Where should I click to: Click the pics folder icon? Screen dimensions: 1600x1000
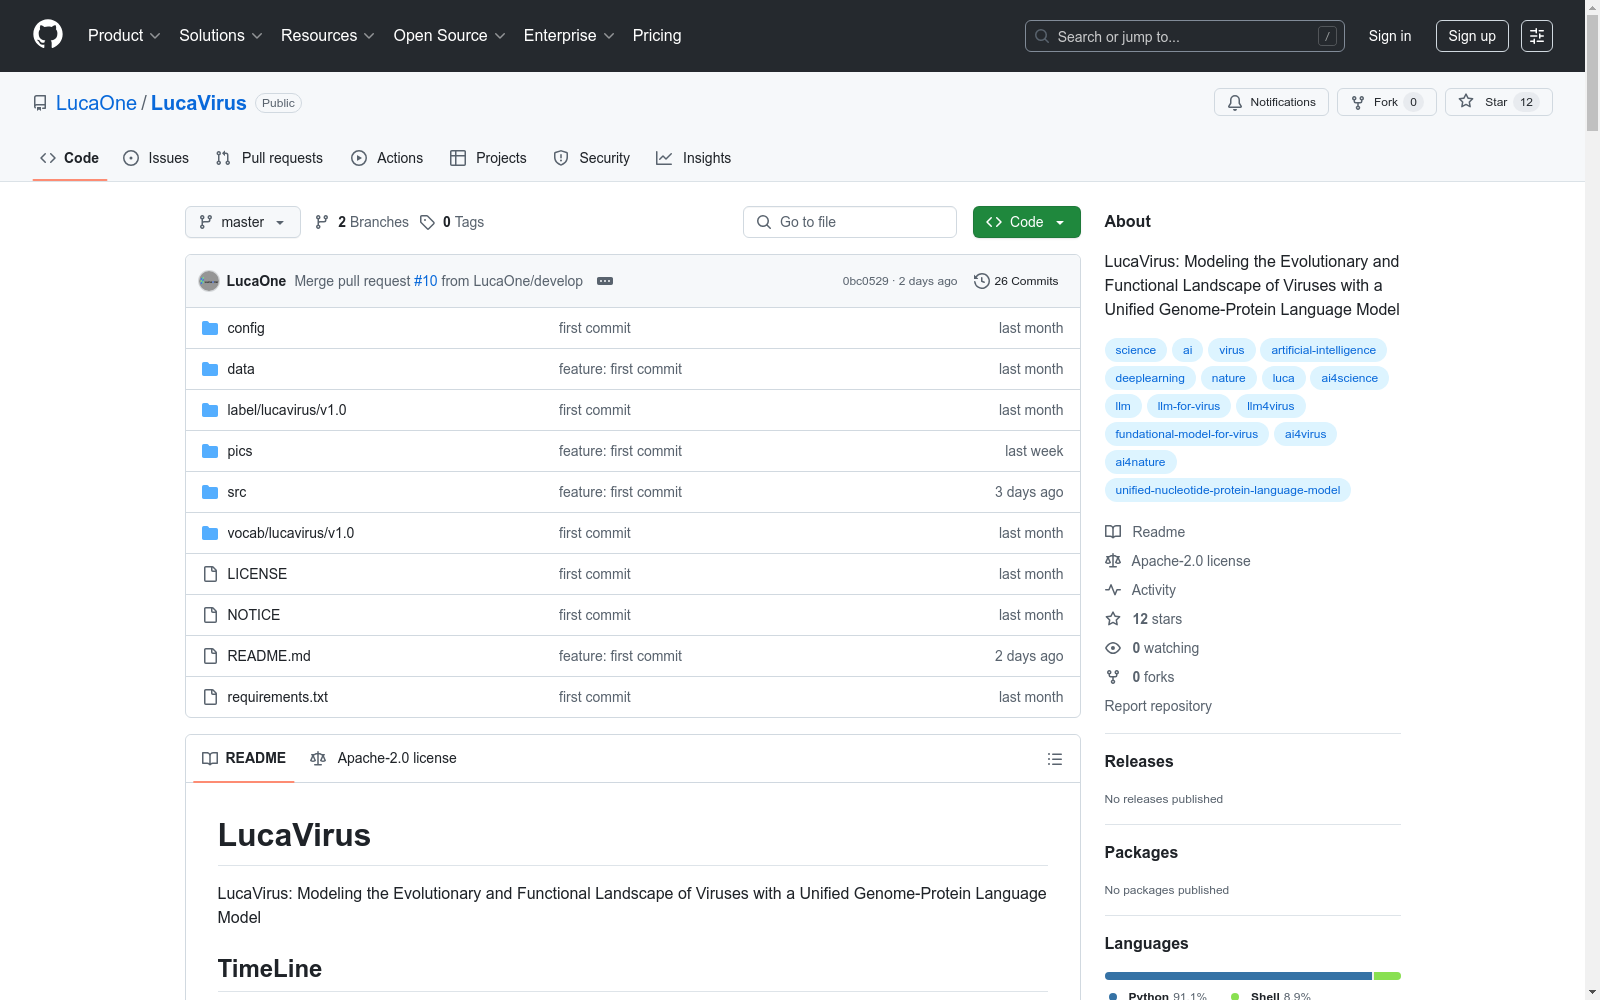(210, 451)
